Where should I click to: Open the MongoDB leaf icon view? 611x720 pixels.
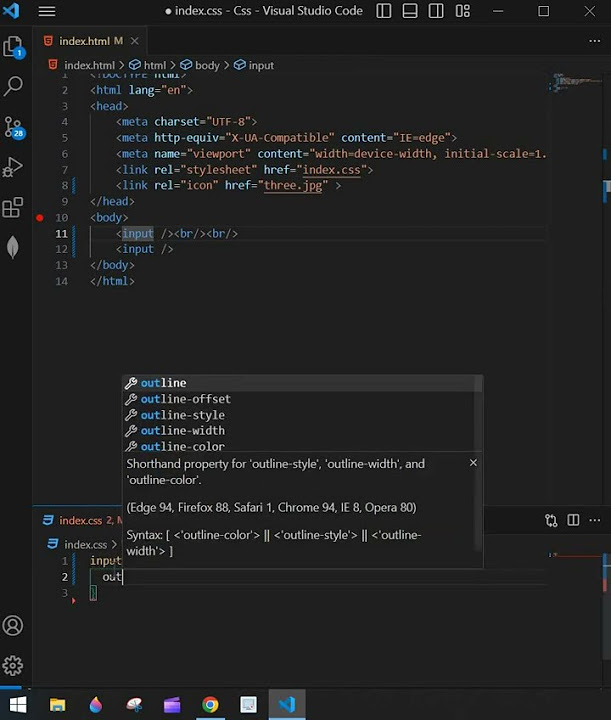[13, 247]
